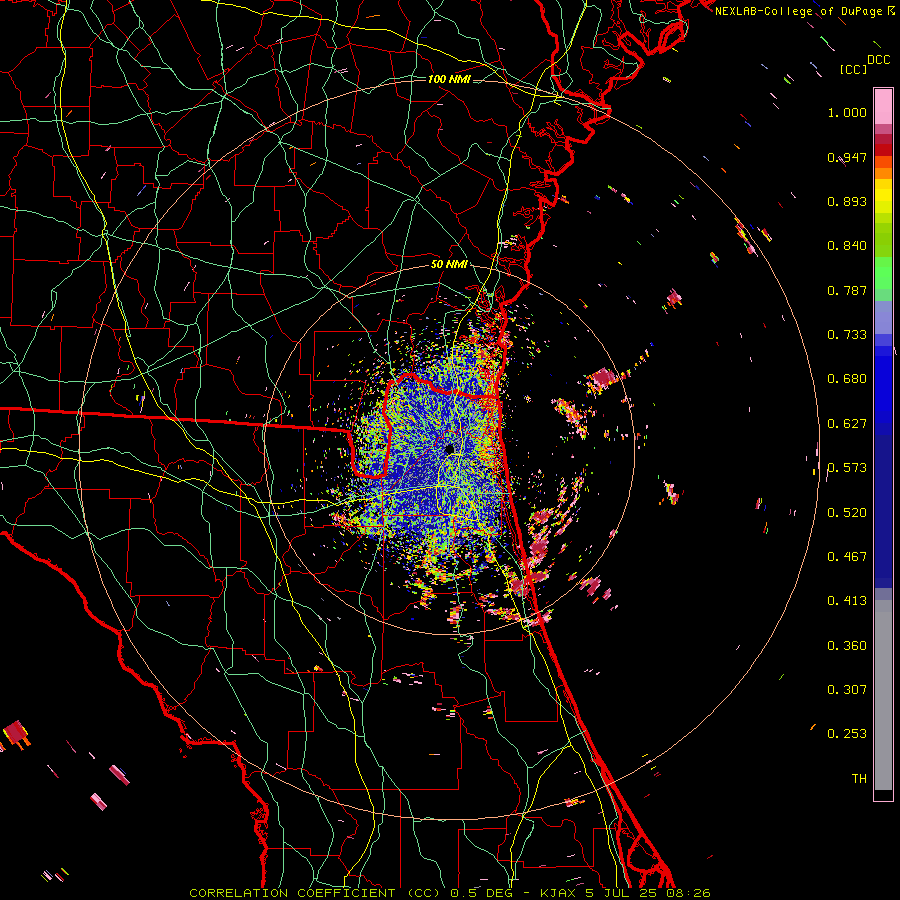
Task: Click the TH threshold label
Action: click(x=859, y=779)
